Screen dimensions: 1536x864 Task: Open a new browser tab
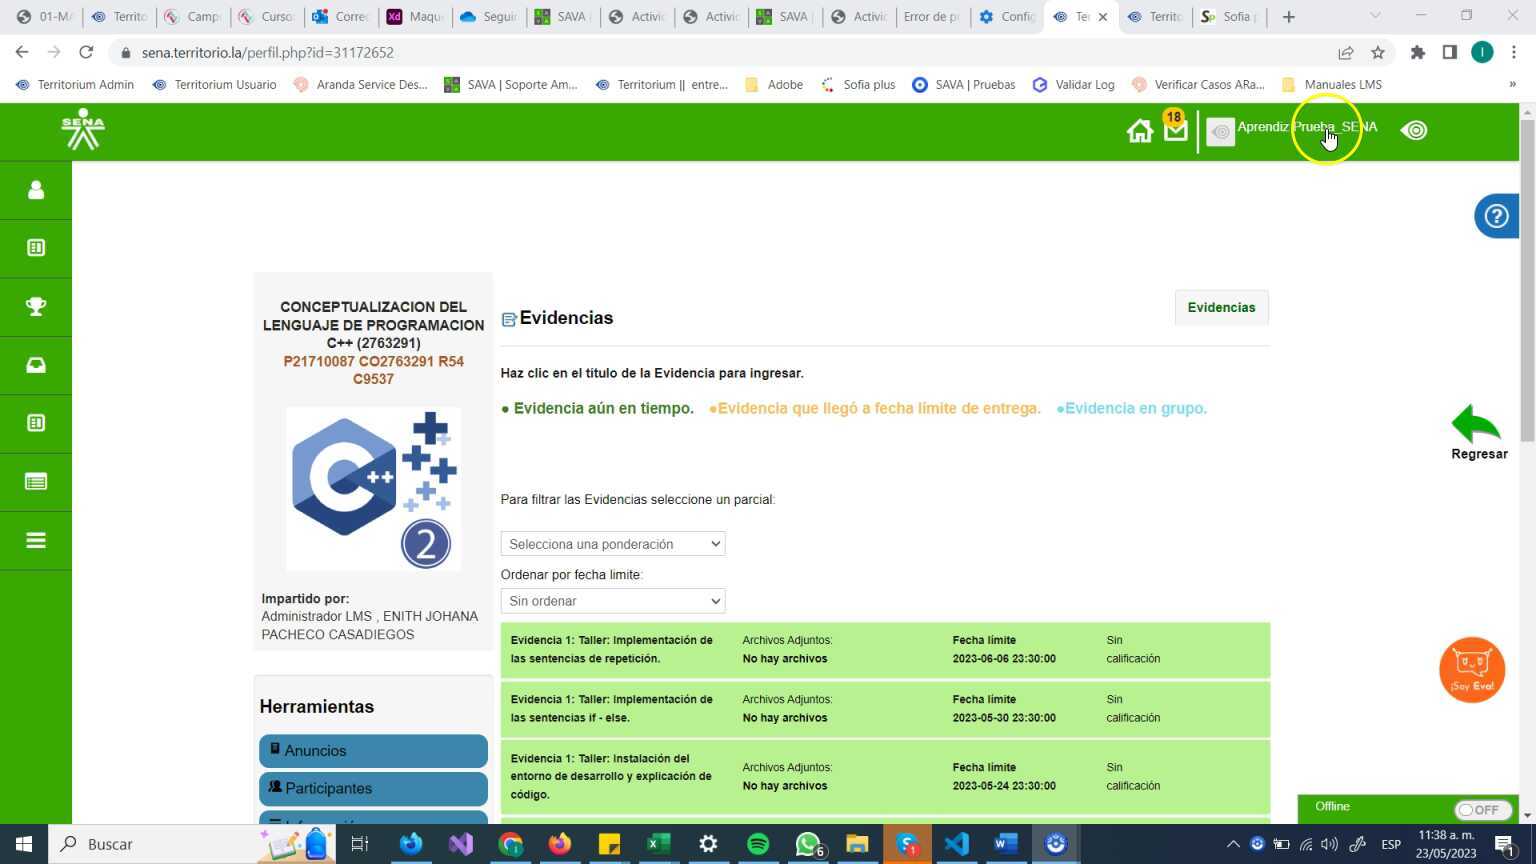pos(1288,16)
